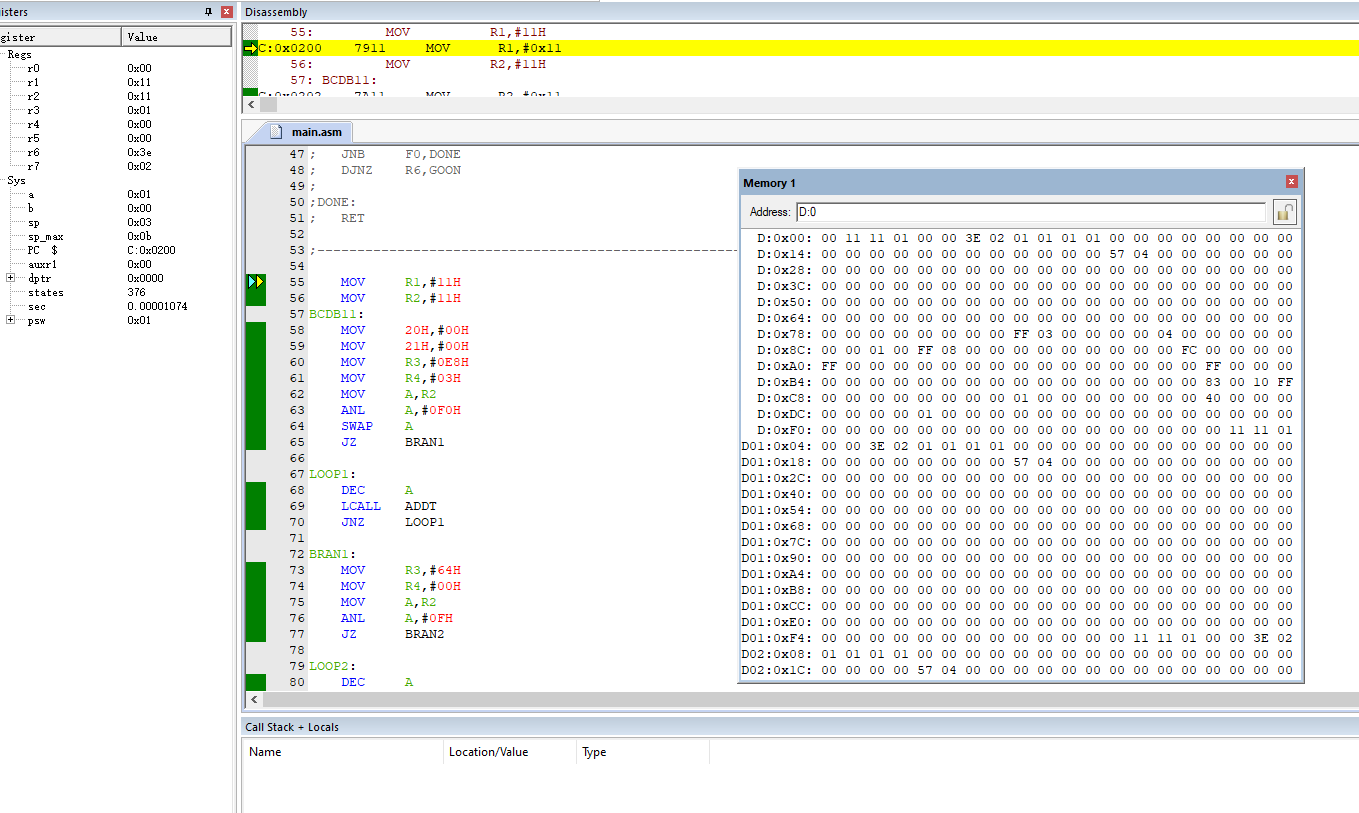Click the Call Stack + Locals title bar
The image size is (1359, 813).
tap(800, 727)
